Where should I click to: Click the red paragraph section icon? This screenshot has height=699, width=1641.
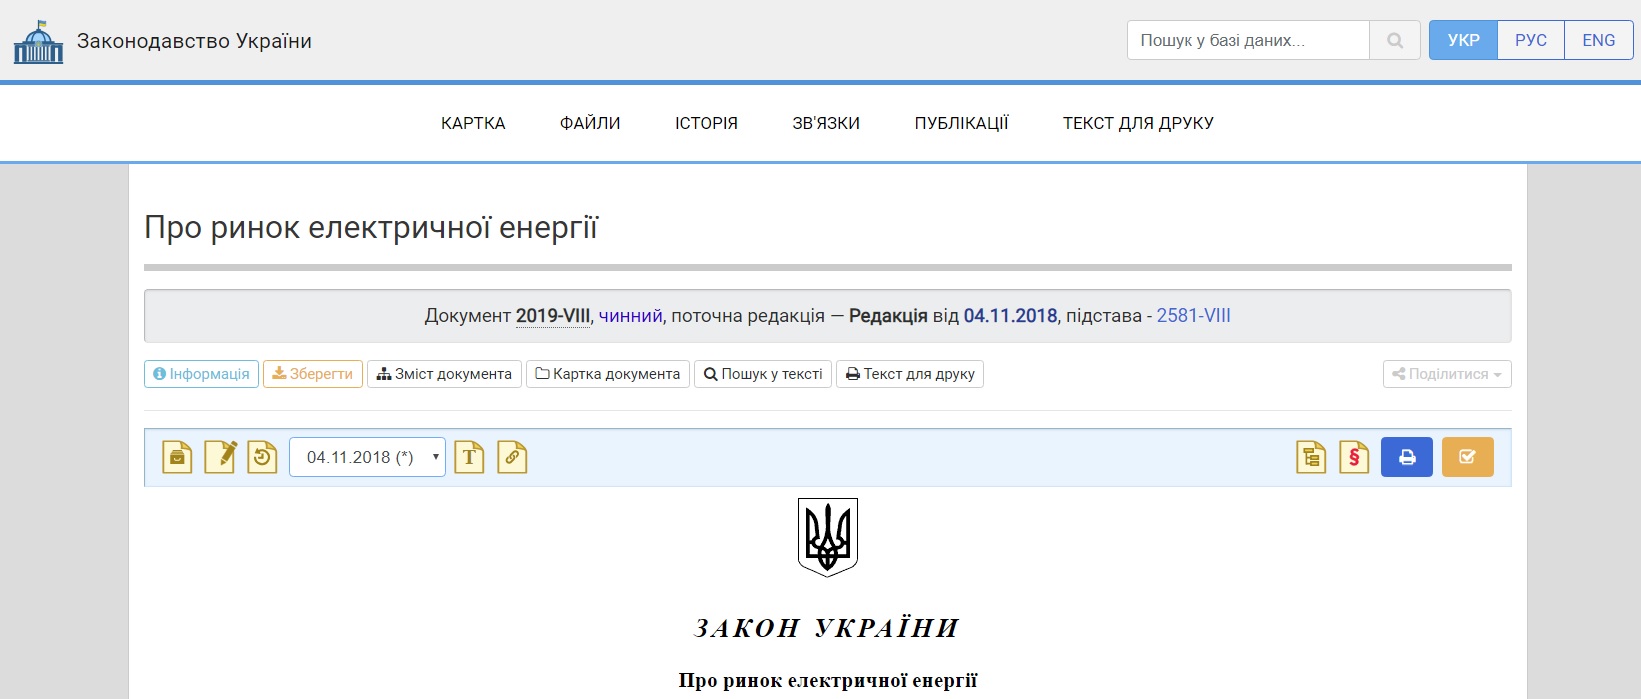click(x=1354, y=457)
